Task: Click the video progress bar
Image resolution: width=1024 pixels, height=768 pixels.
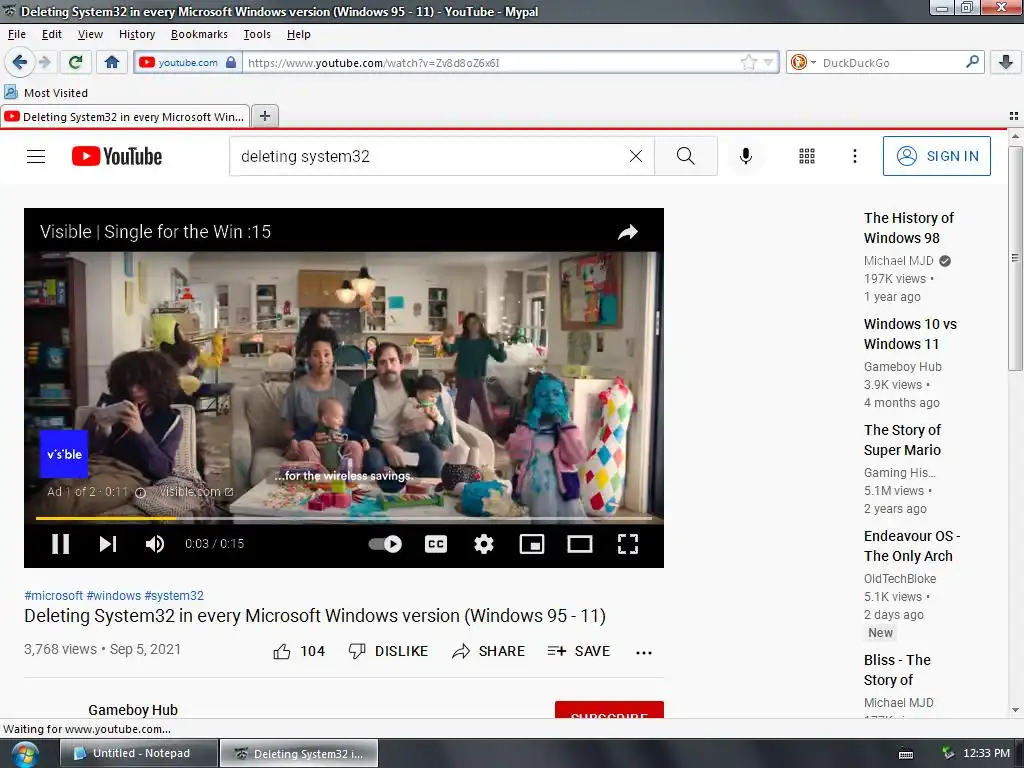Action: coord(344,518)
